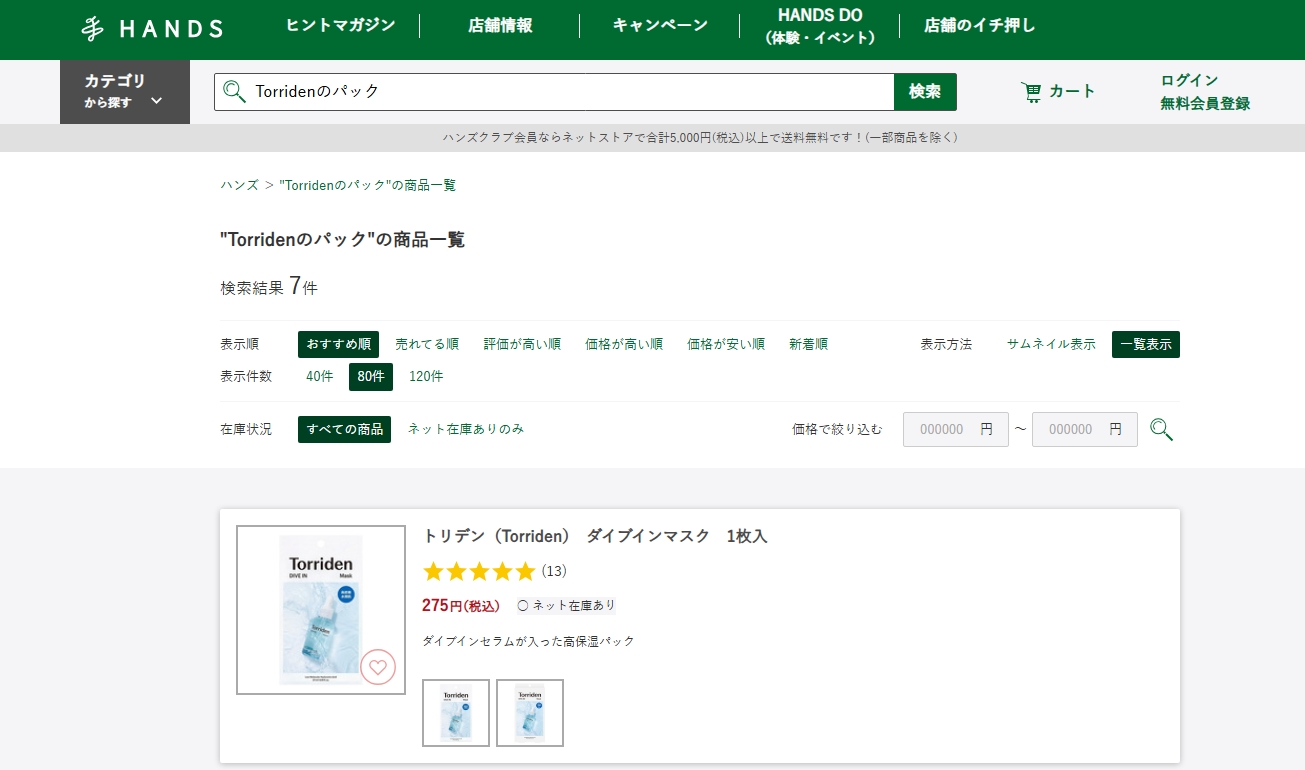Sort by 新着順
1305x770 pixels.
click(808, 344)
